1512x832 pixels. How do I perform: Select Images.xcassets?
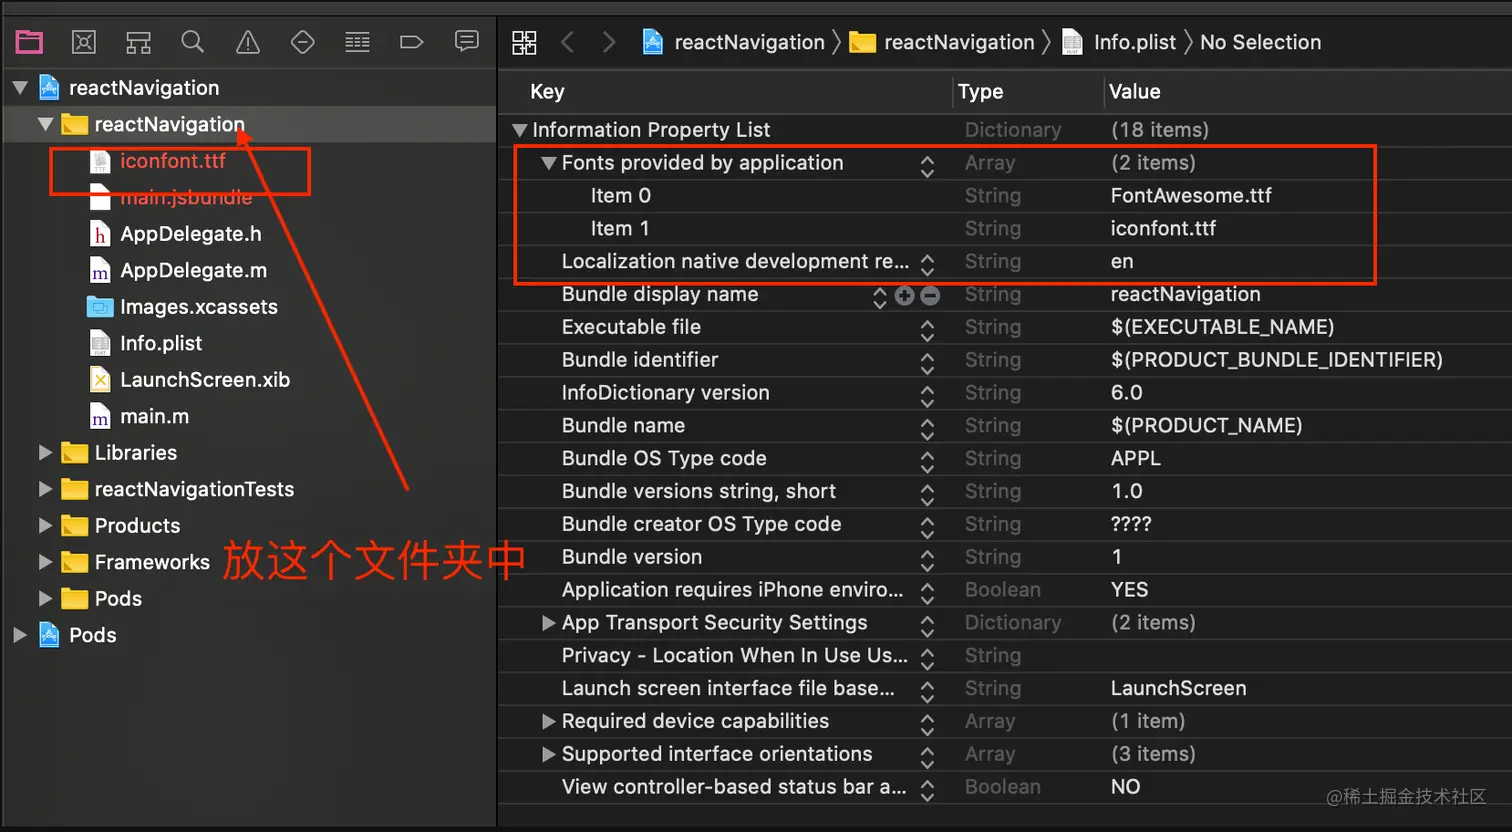(198, 307)
